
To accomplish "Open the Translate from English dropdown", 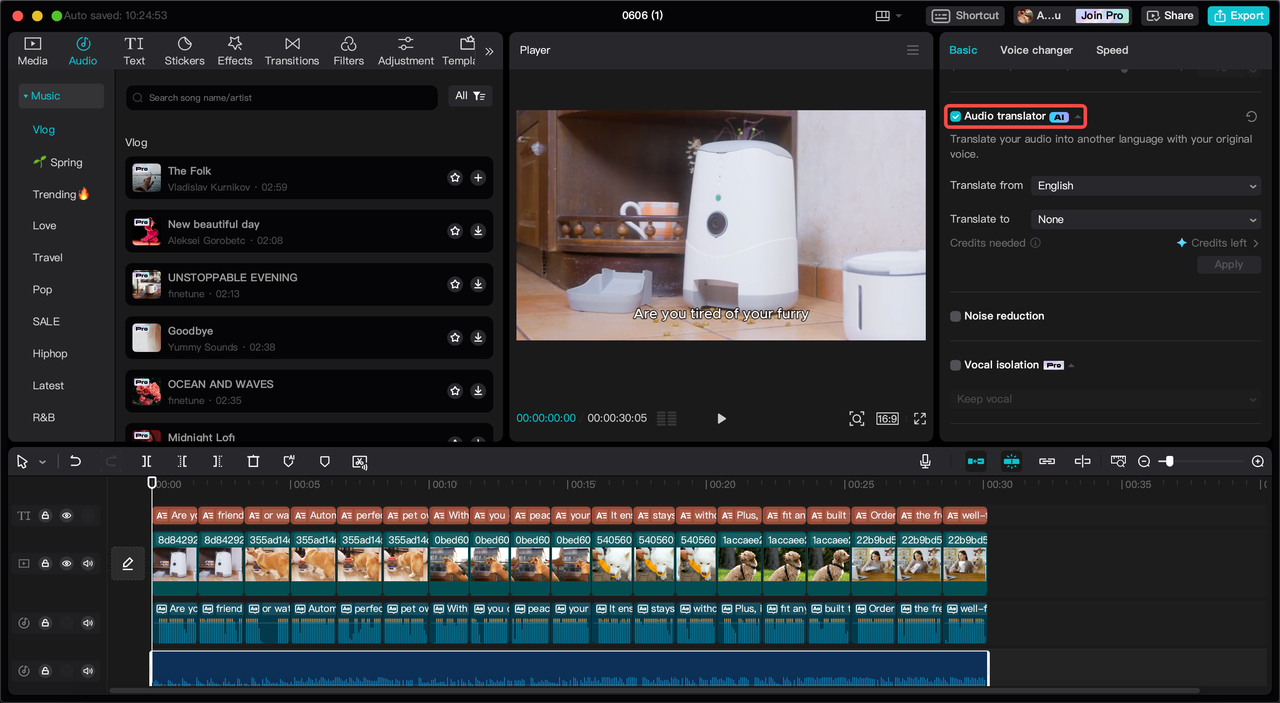I will pos(1147,186).
